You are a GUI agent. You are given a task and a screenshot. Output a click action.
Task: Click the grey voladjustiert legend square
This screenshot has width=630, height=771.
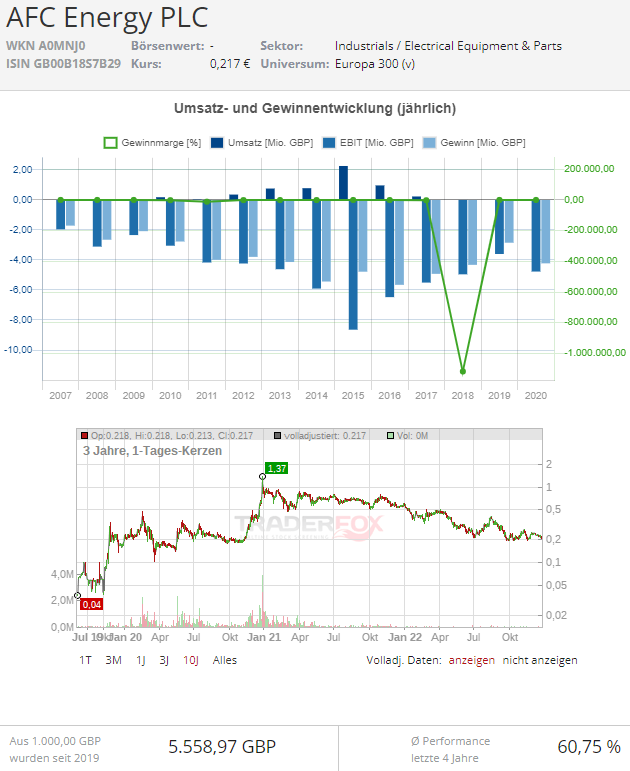click(277, 436)
